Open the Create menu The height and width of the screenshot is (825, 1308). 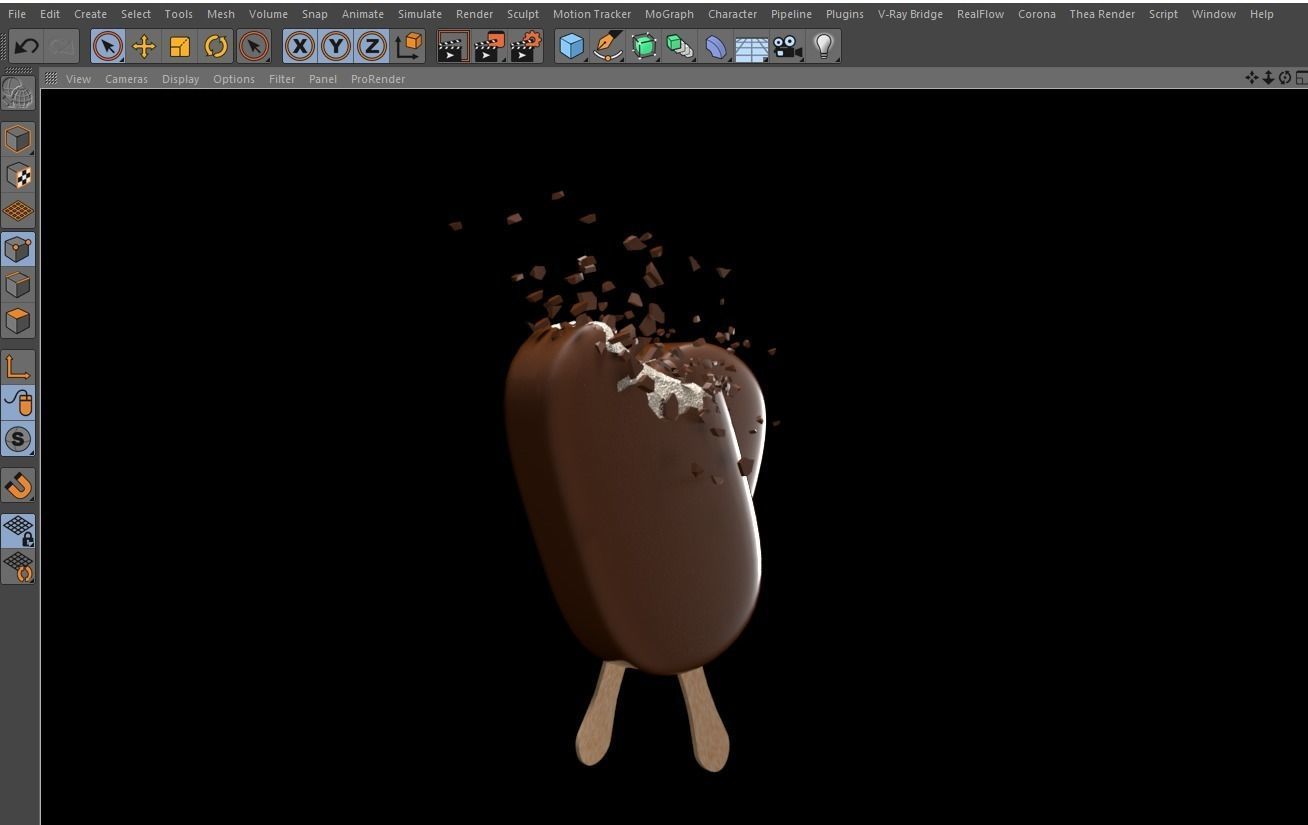[90, 14]
